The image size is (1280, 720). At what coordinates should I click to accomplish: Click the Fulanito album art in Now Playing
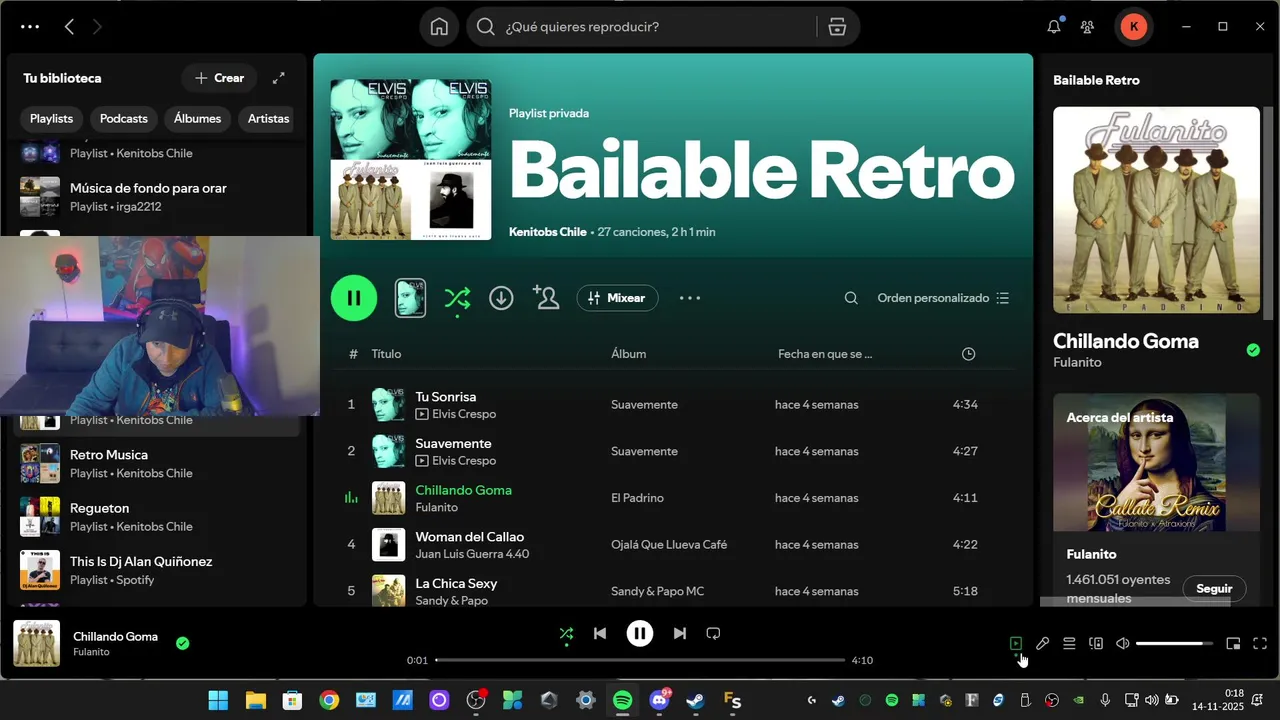tap(1156, 210)
